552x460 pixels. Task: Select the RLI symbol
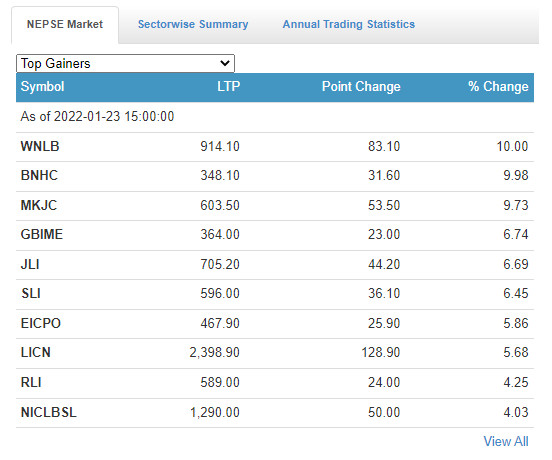tap(31, 382)
